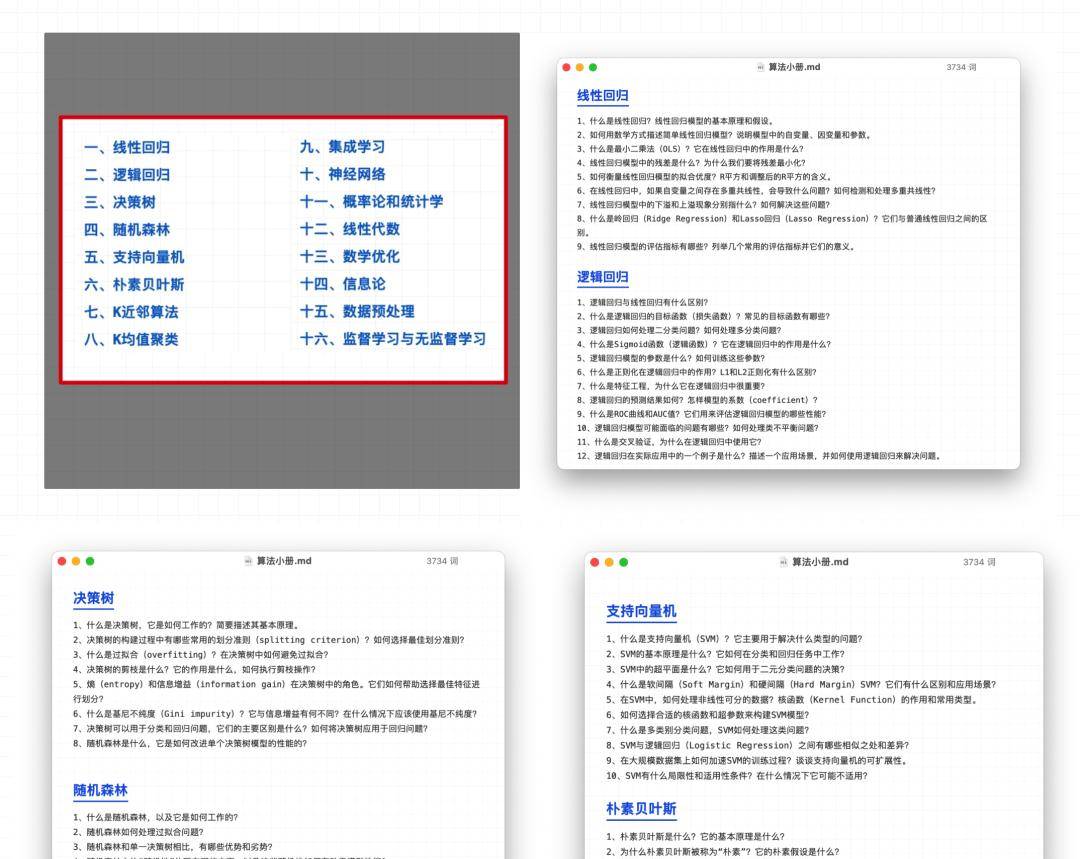This screenshot has height=859, width=1080.
Task: Click the underlined 线性回归 heading in the editor
Action: click(x=603, y=96)
